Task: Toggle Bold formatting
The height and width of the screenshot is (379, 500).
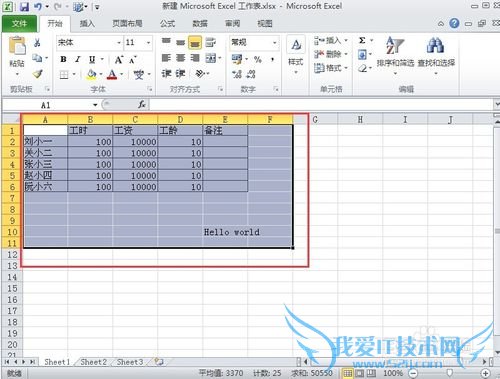Action: [x=63, y=60]
